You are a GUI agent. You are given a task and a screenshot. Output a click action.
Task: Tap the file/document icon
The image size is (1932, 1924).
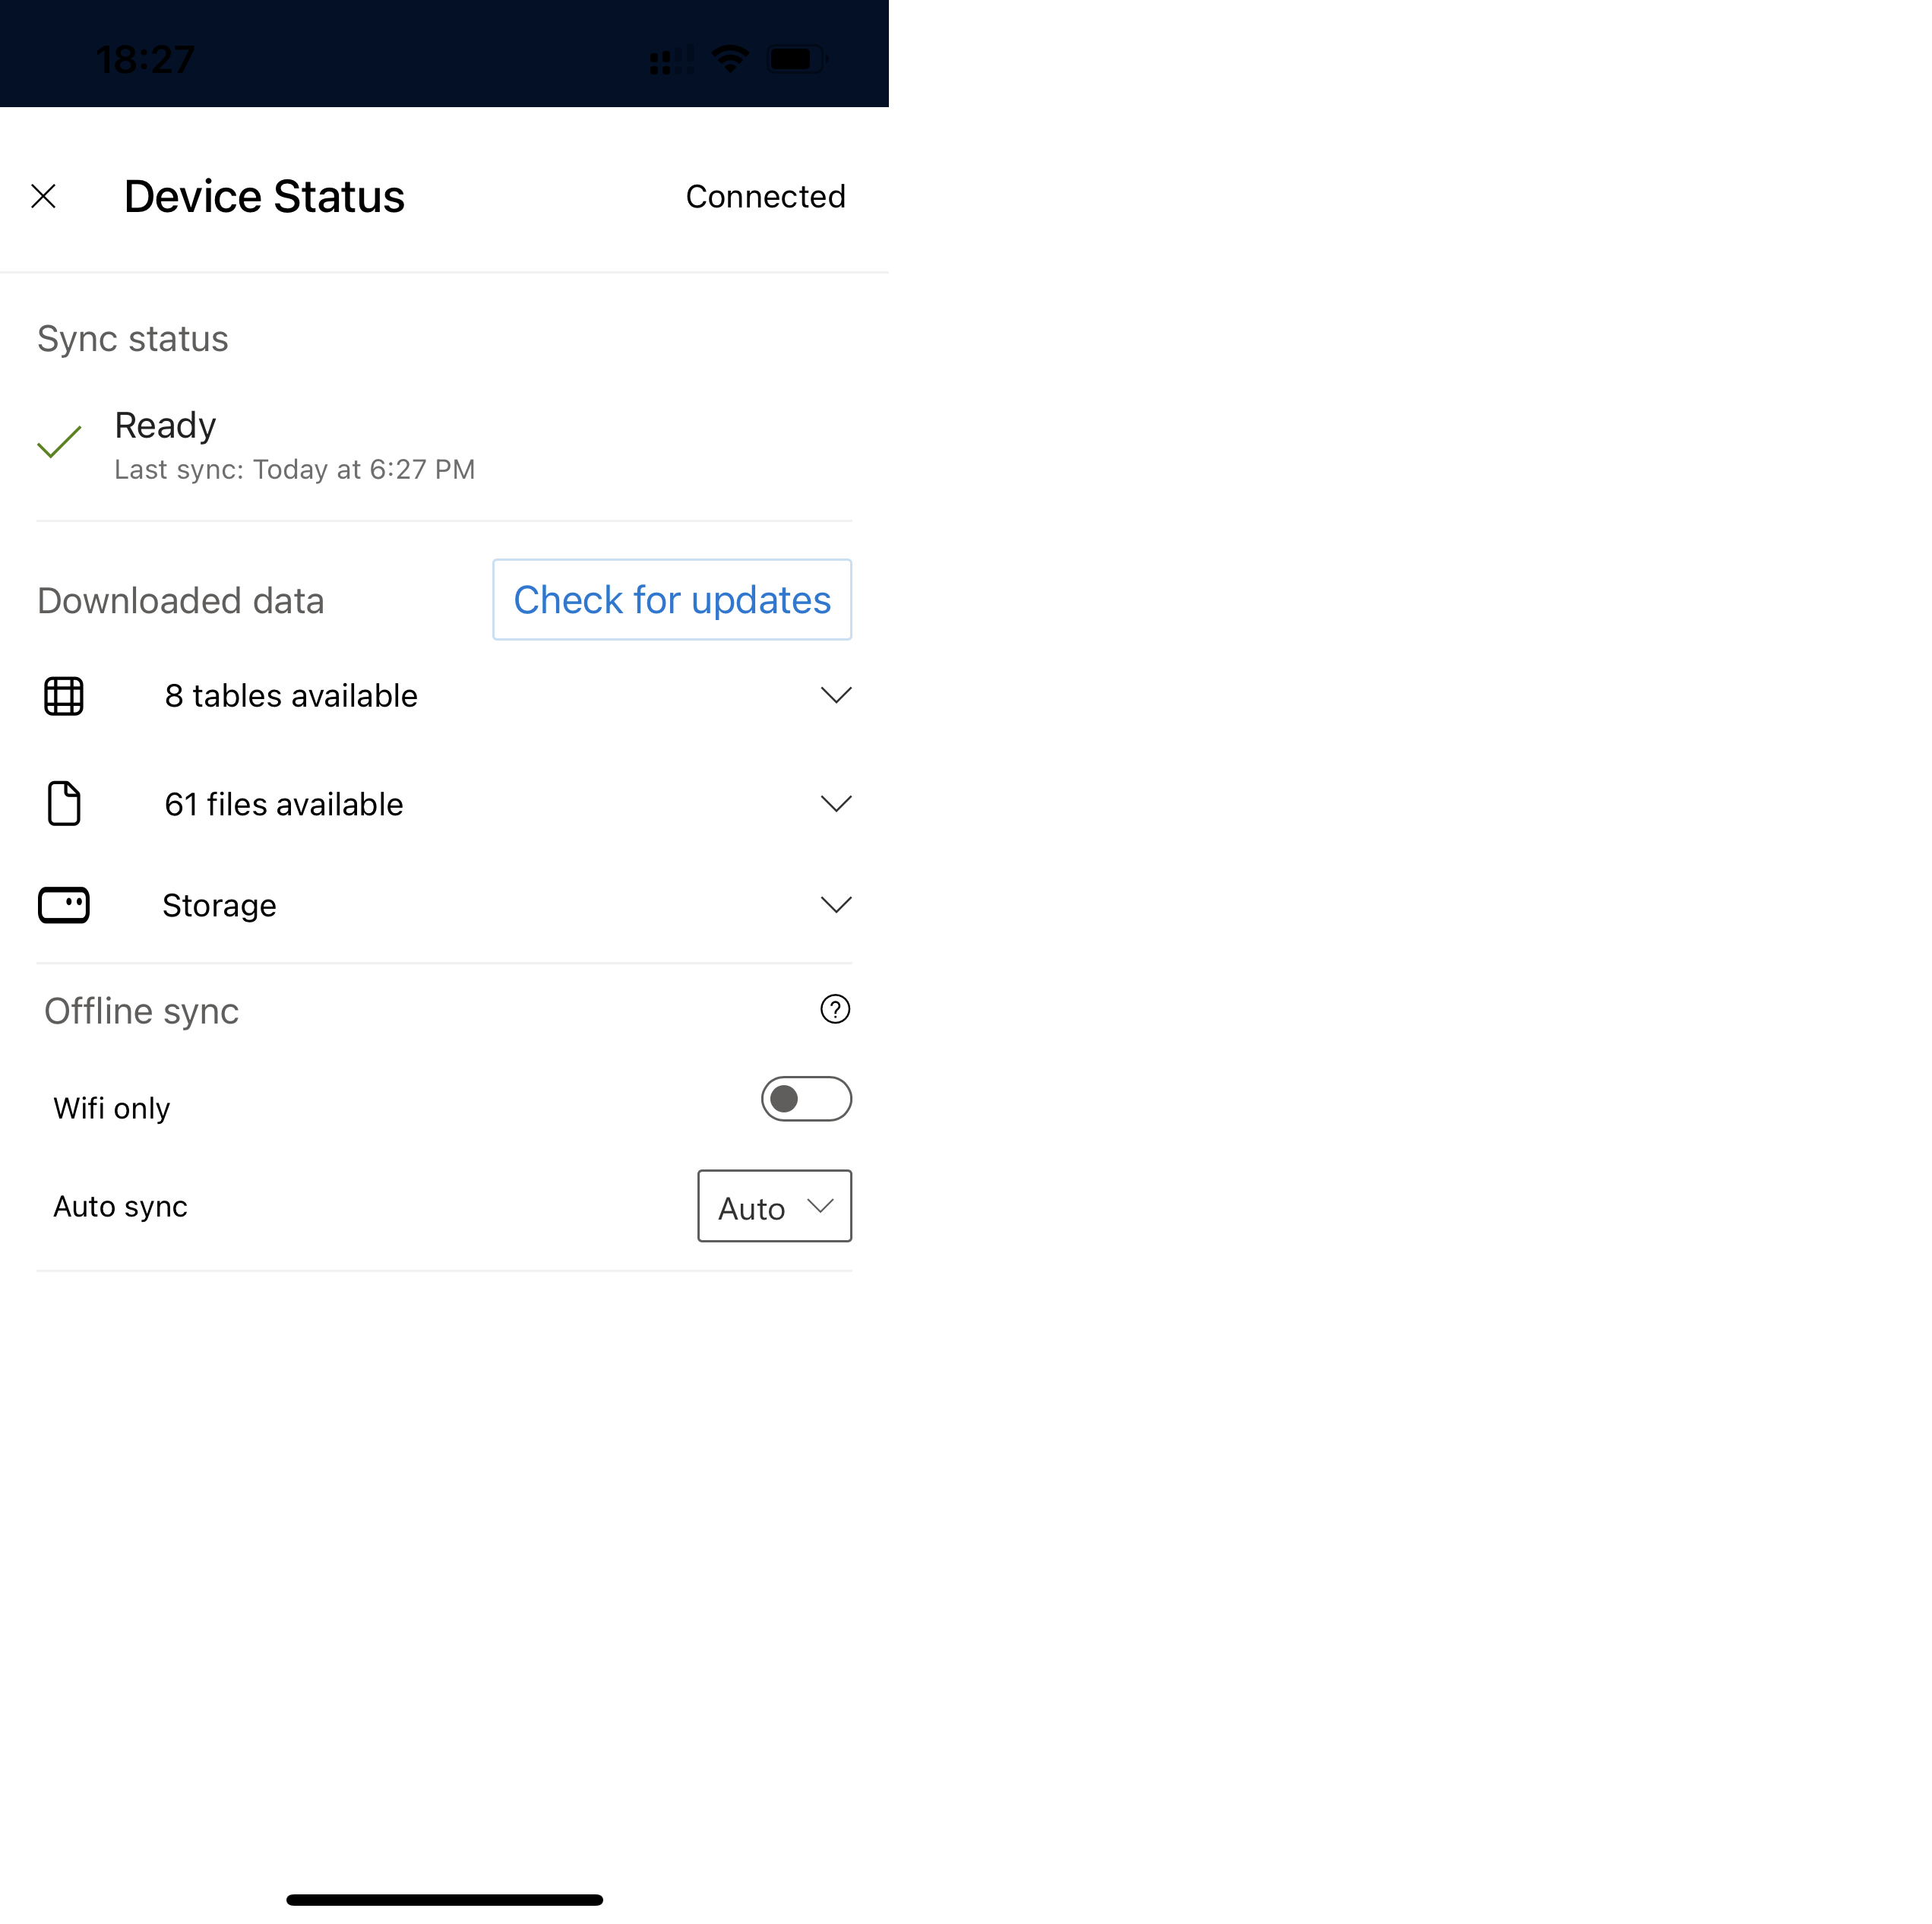pos(63,802)
